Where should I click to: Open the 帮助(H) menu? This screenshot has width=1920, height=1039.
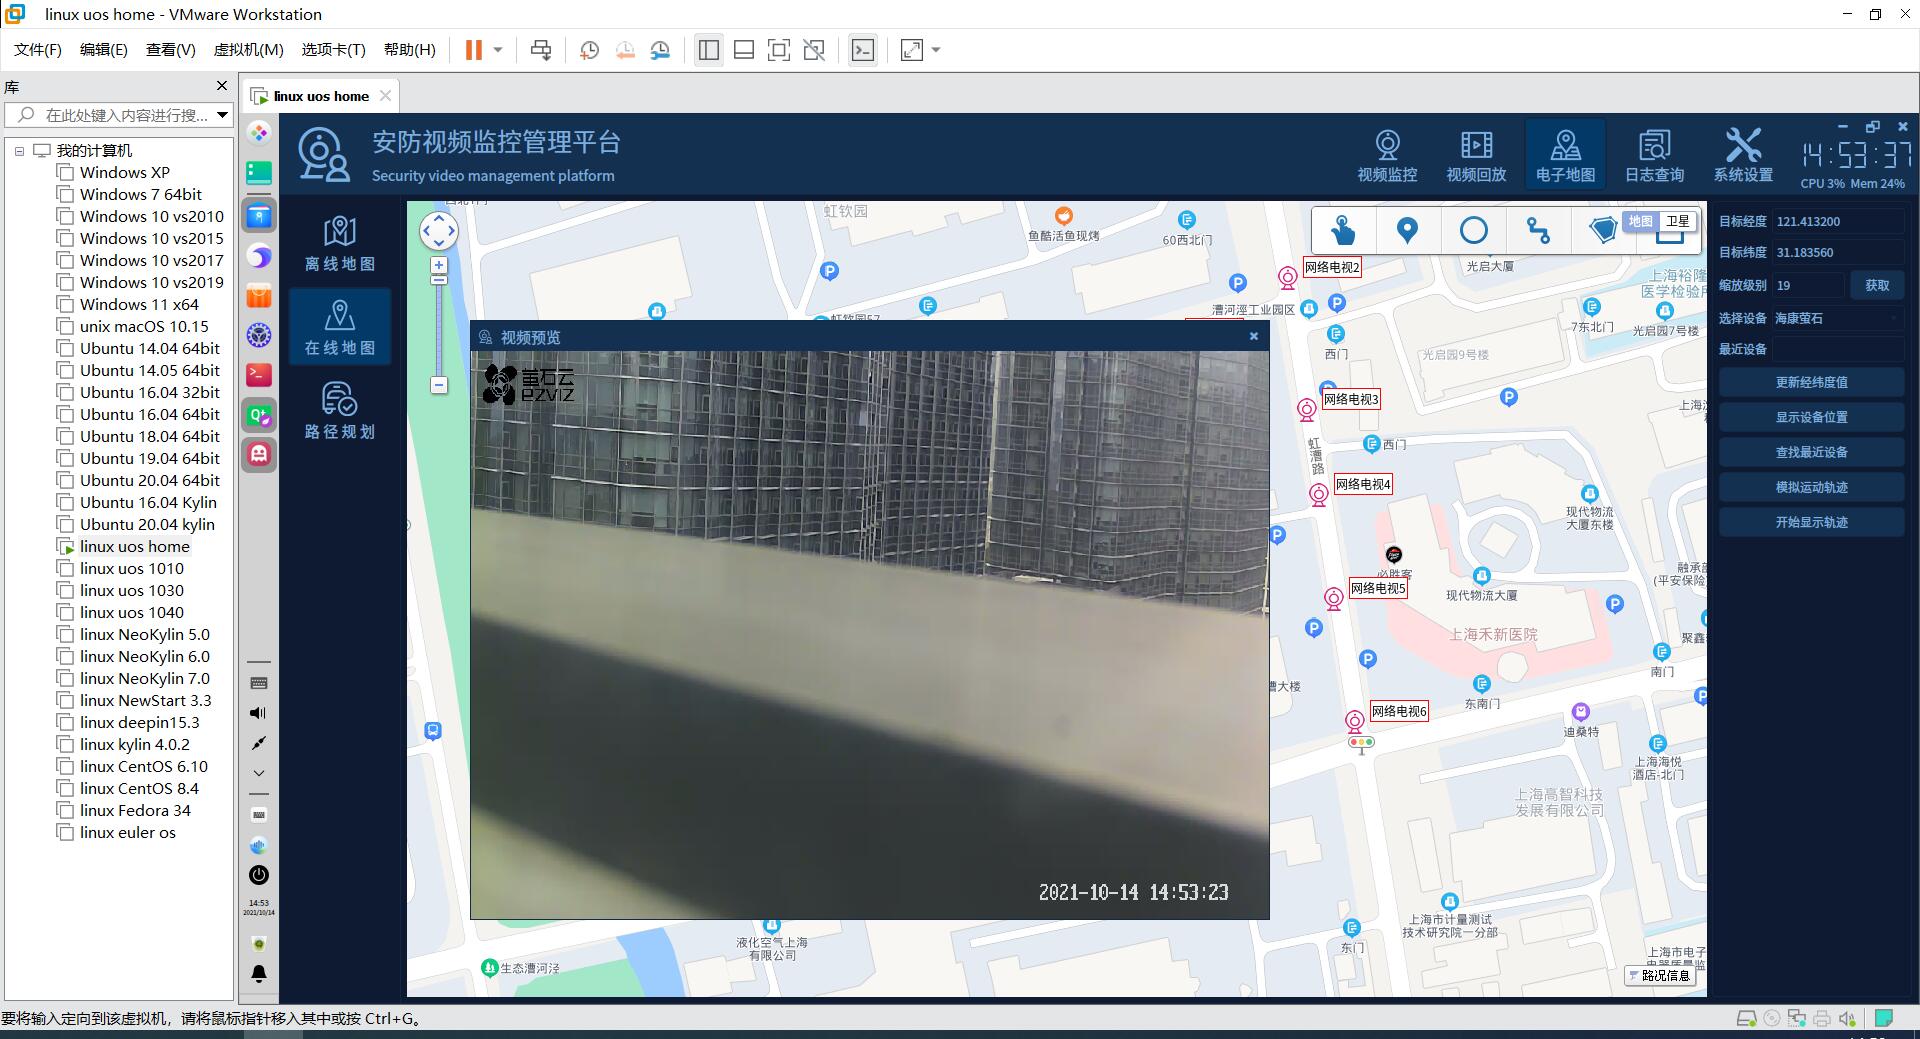pyautogui.click(x=410, y=50)
